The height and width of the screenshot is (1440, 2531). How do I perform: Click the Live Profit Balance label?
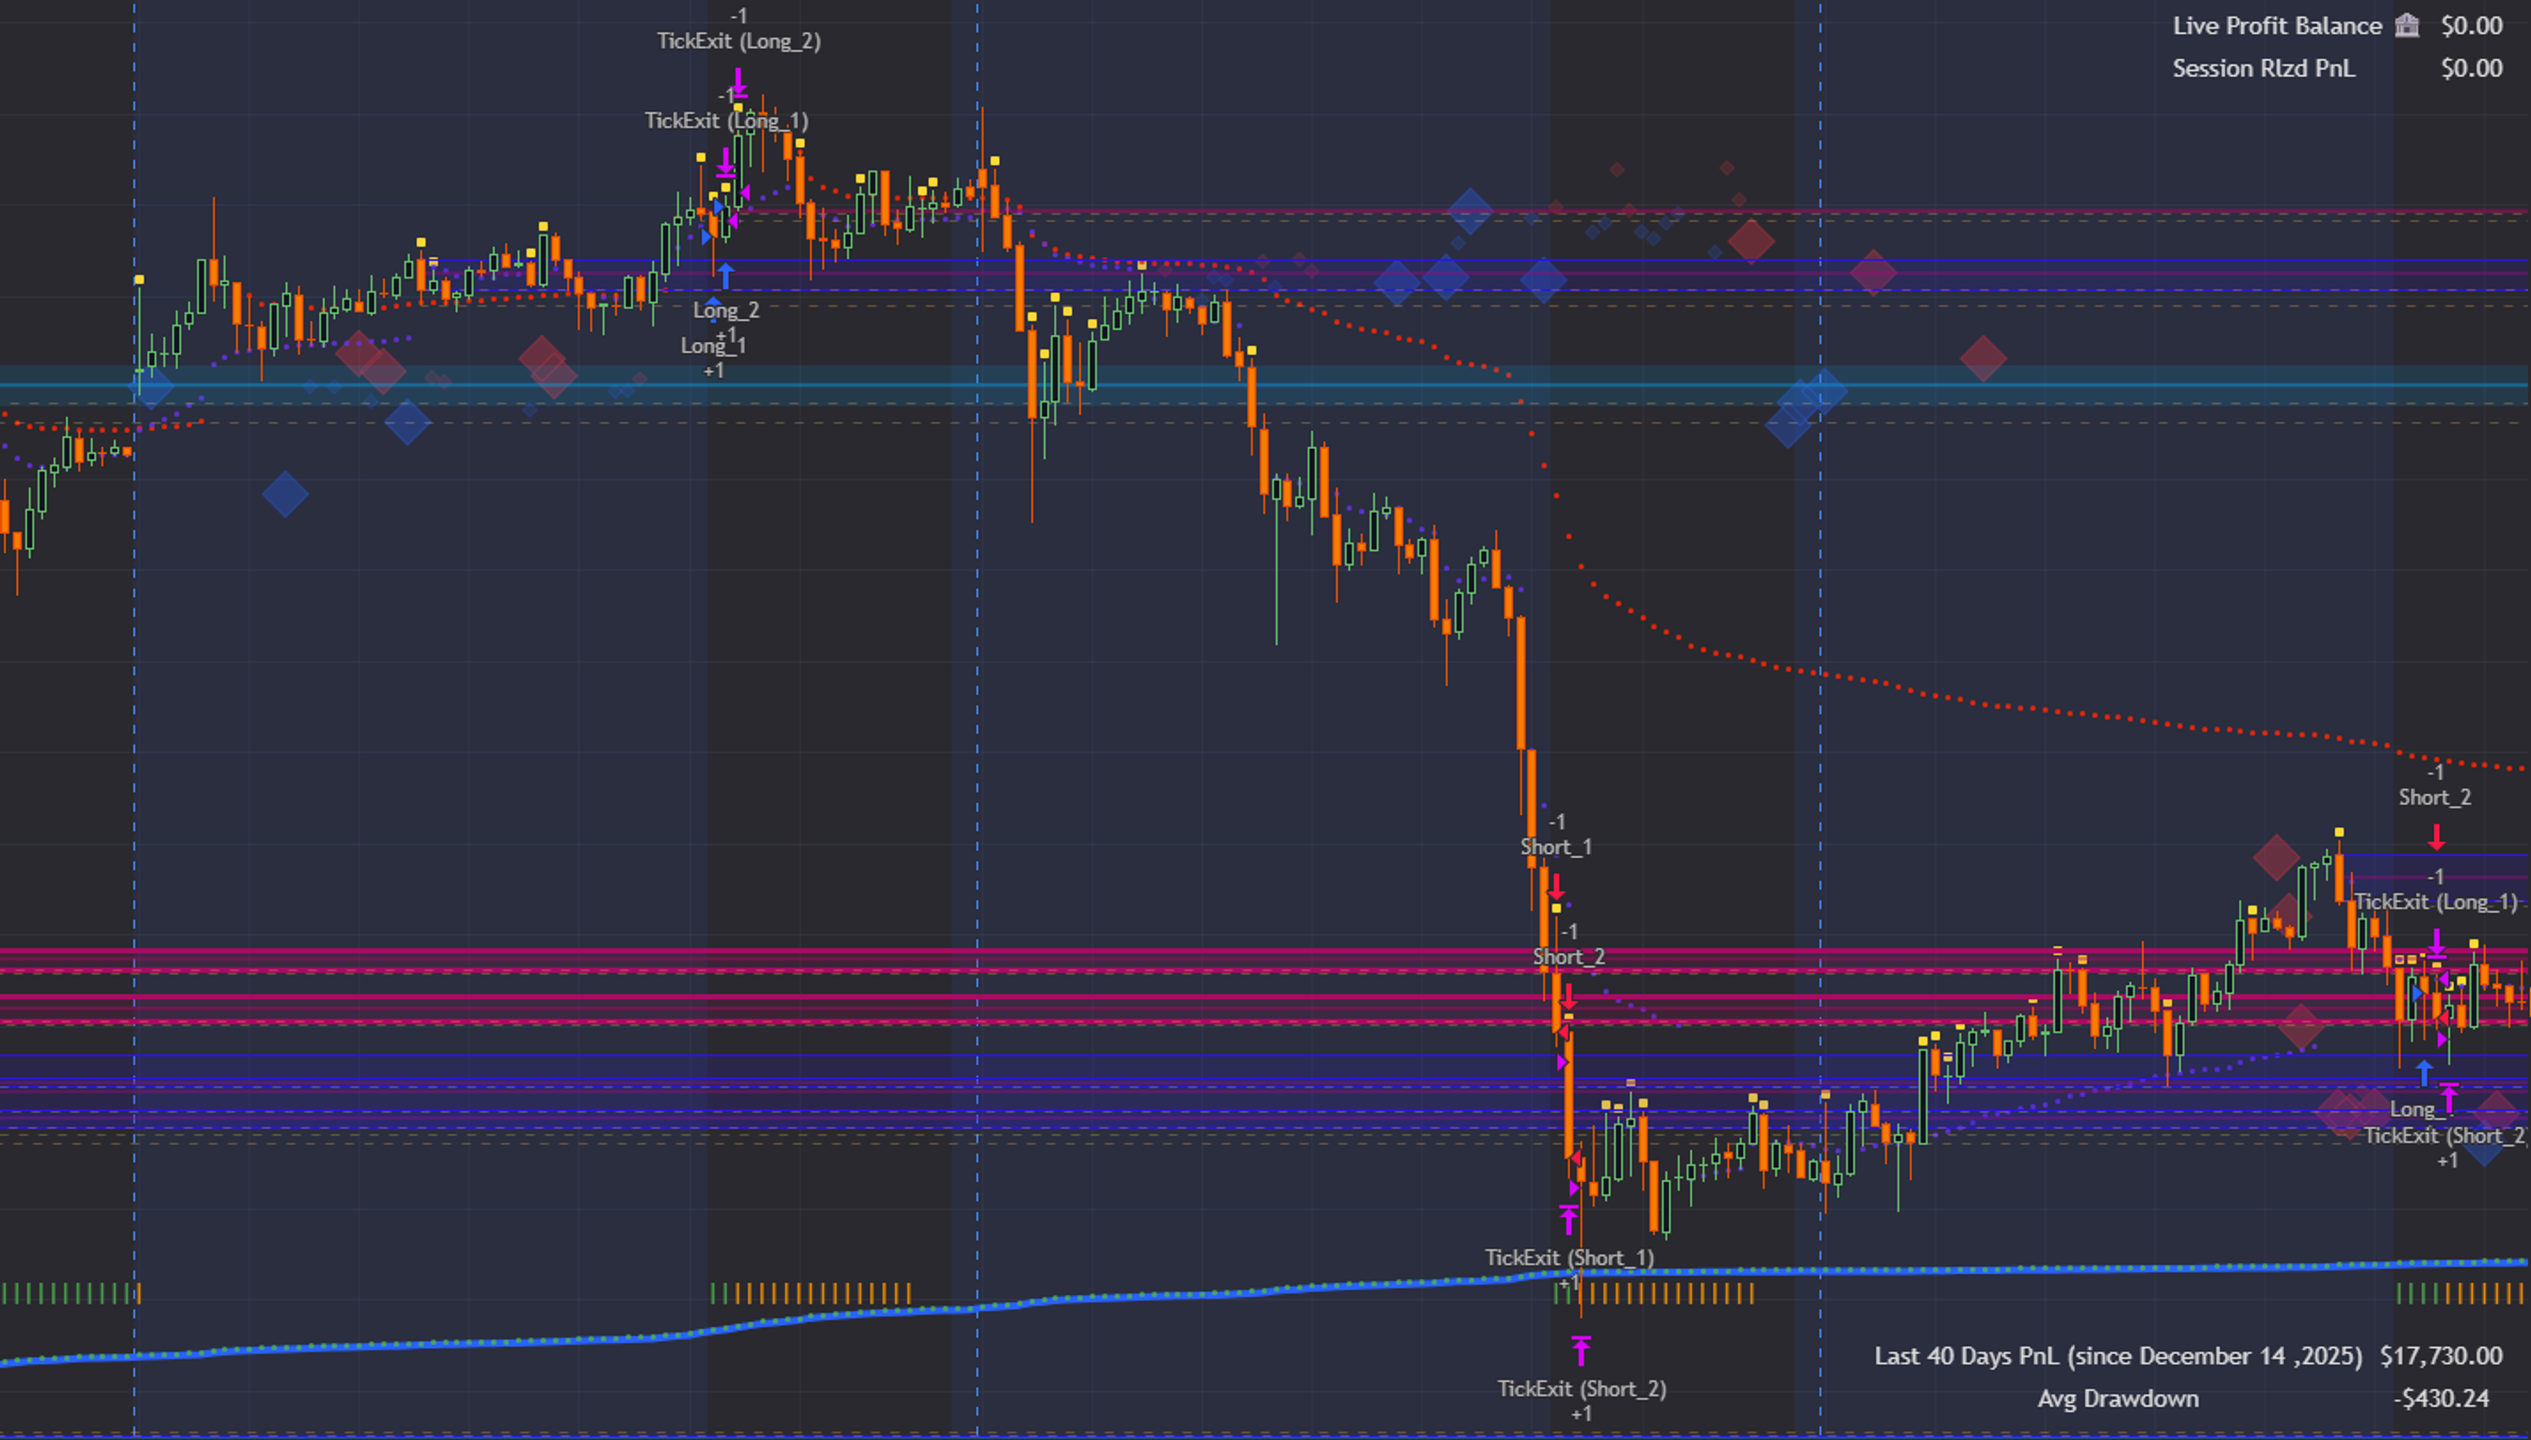coord(2277,26)
